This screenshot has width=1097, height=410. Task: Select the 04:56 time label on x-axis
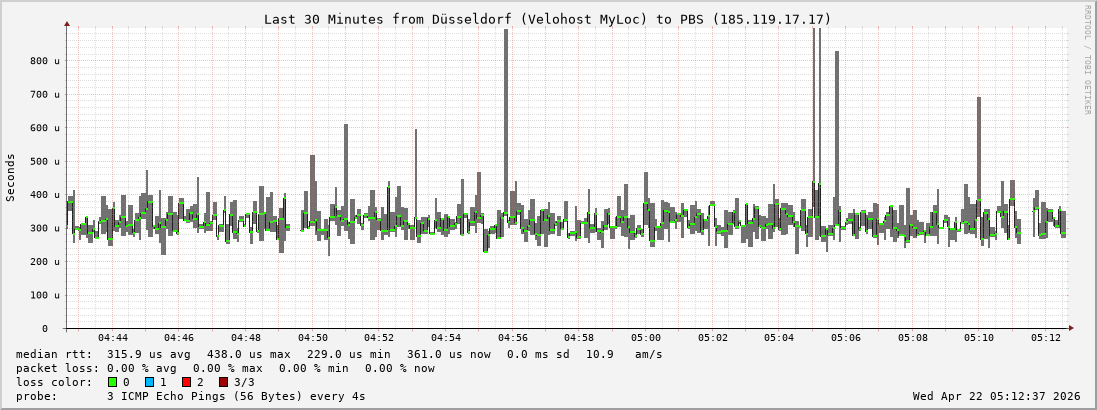[513, 339]
